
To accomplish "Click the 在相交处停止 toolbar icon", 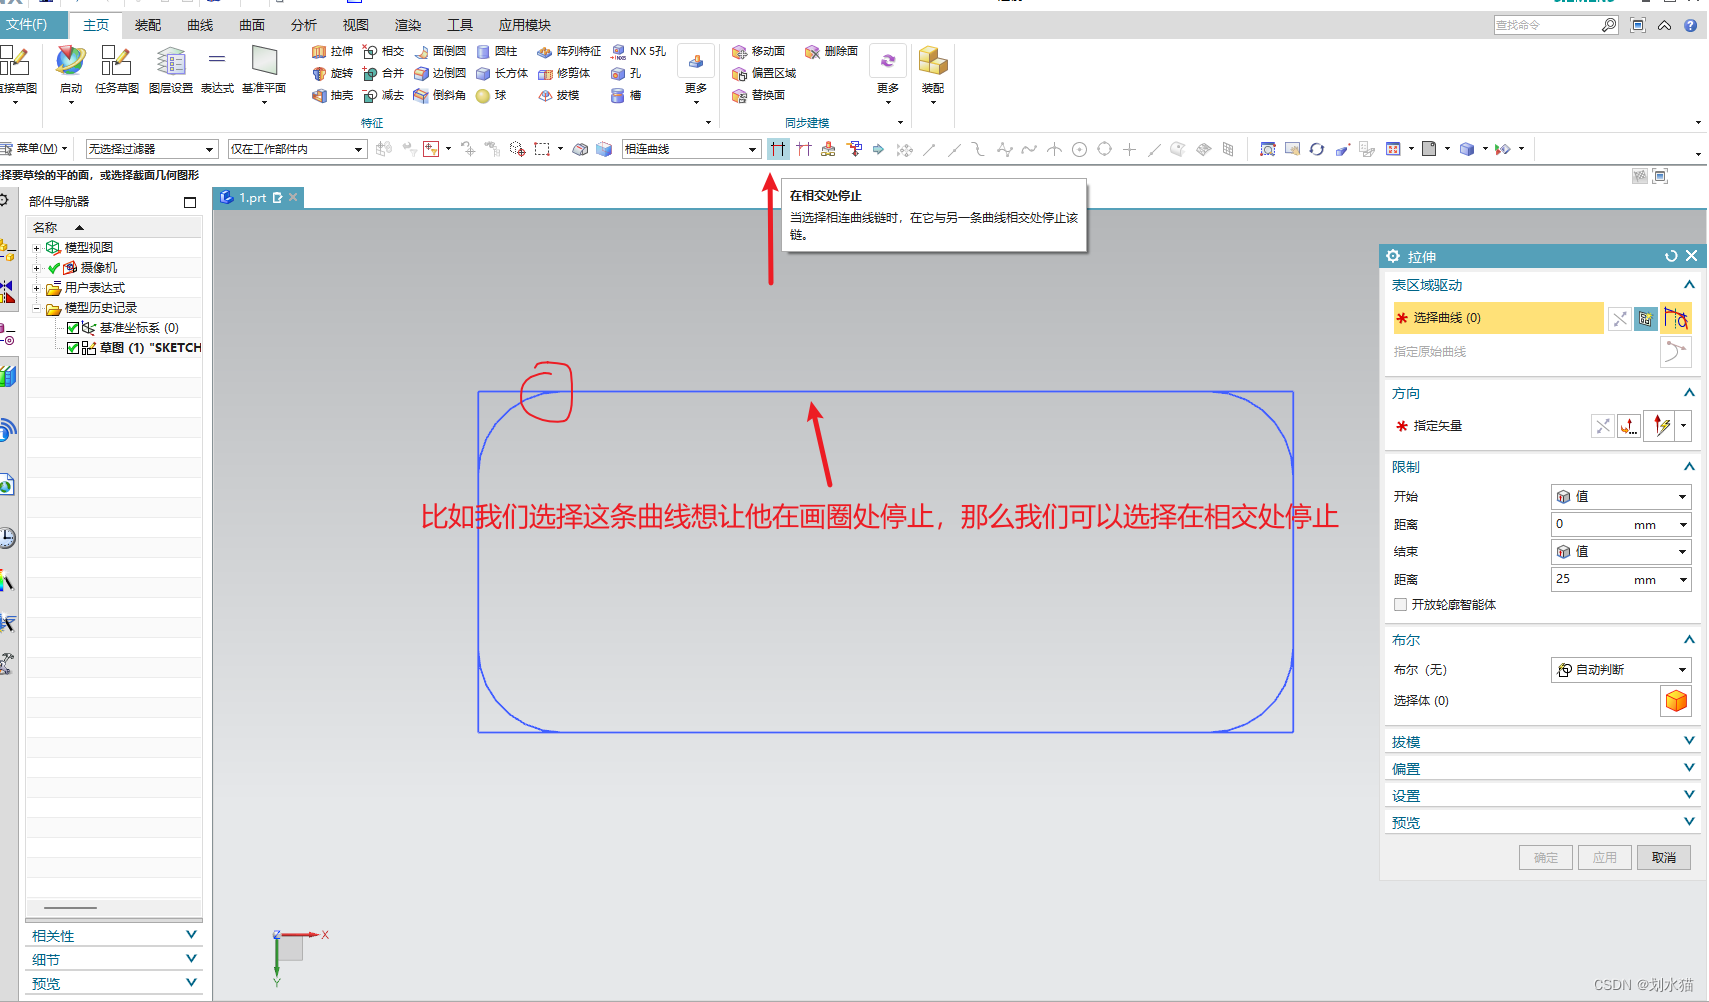I will (x=778, y=148).
